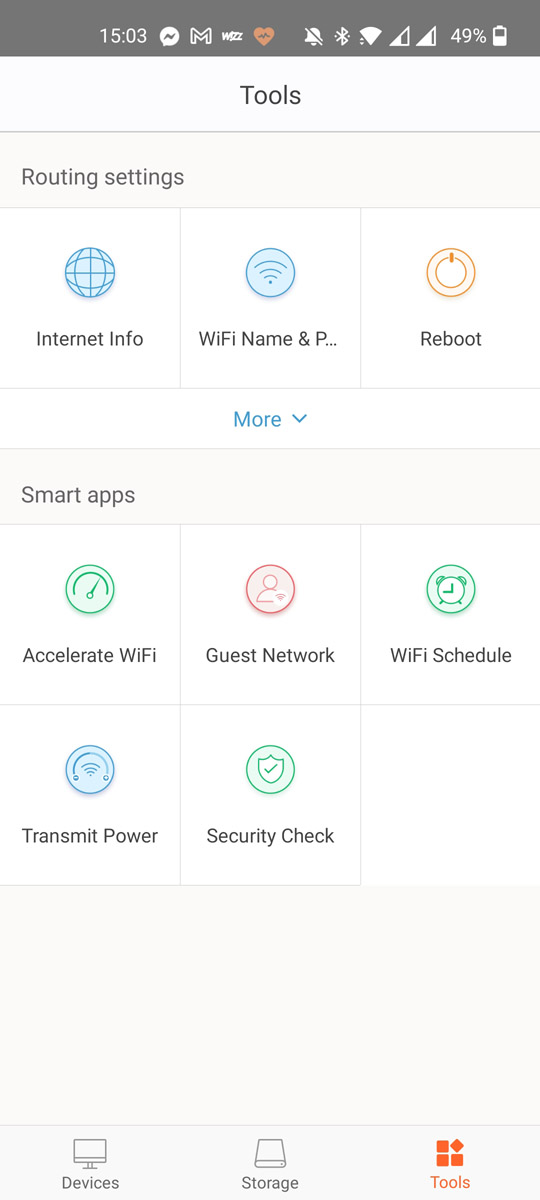
Task: Click the chevron next to More
Action: point(299,419)
